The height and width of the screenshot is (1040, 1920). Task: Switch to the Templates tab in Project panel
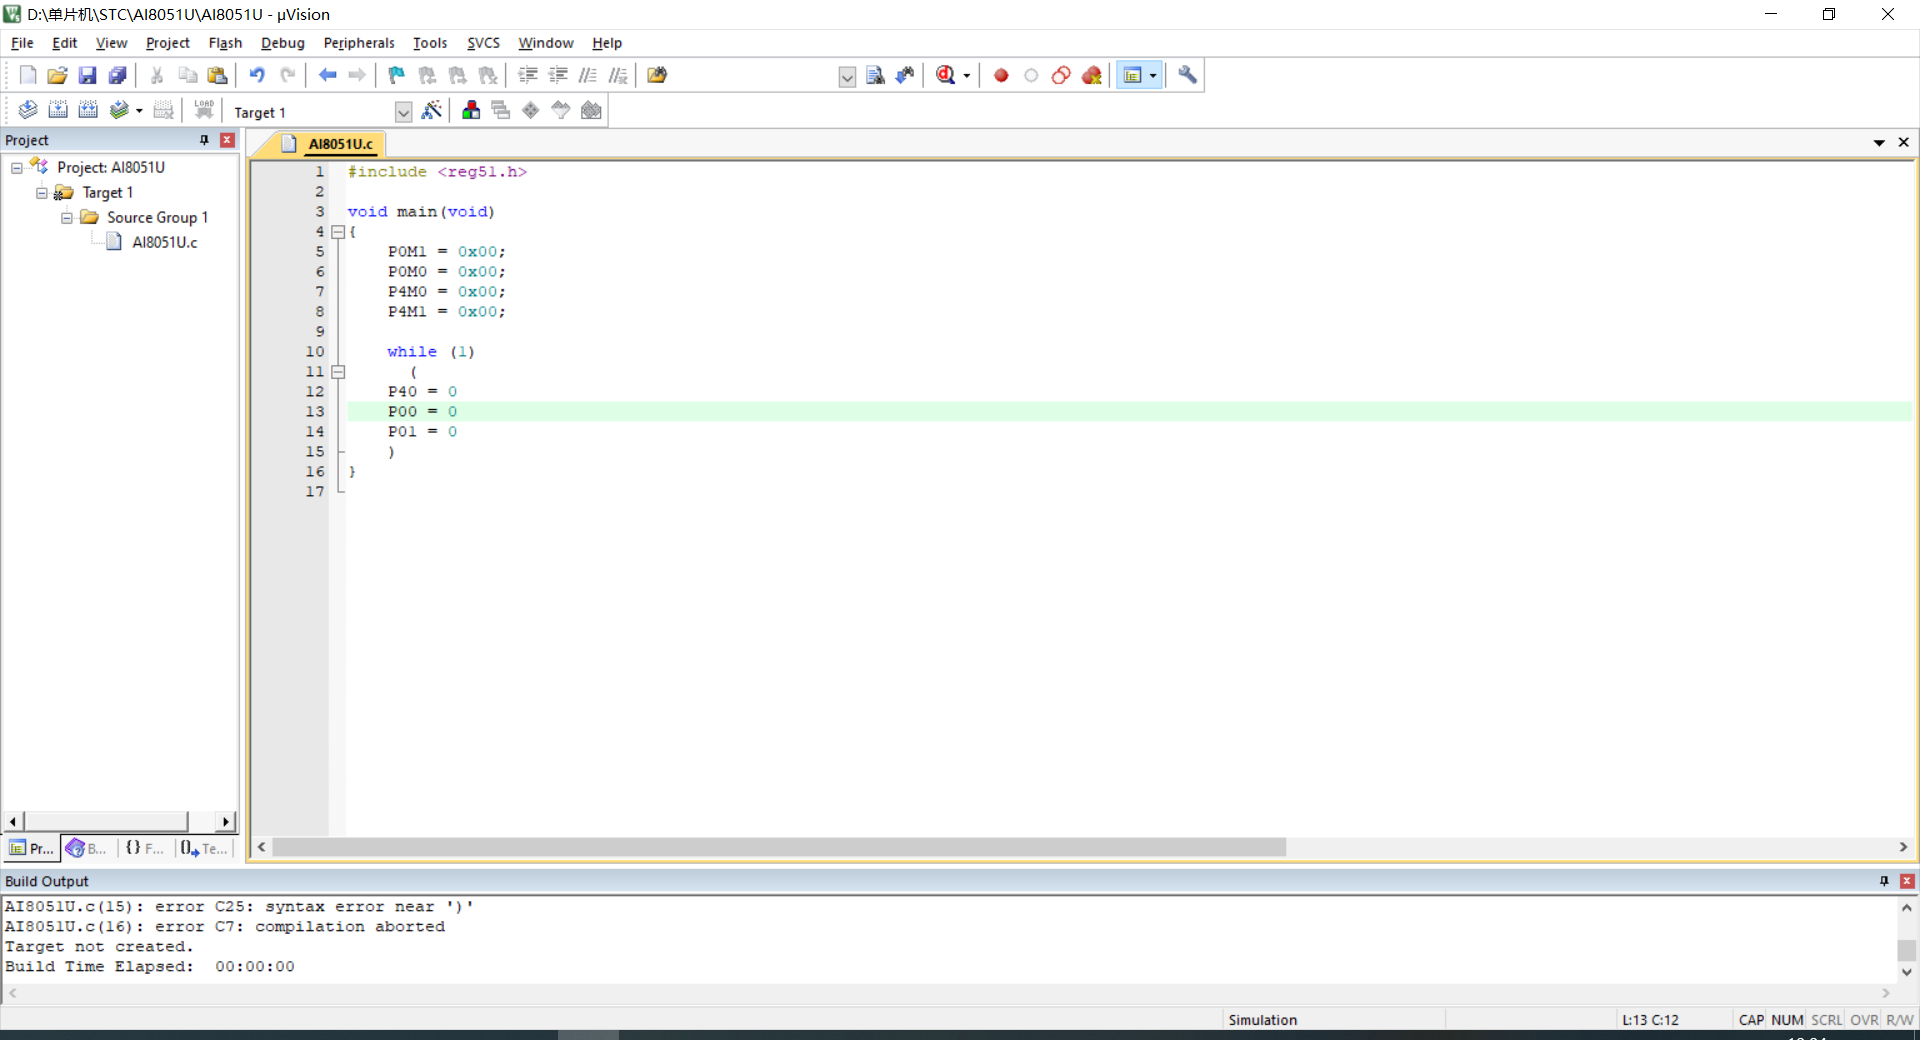(204, 848)
